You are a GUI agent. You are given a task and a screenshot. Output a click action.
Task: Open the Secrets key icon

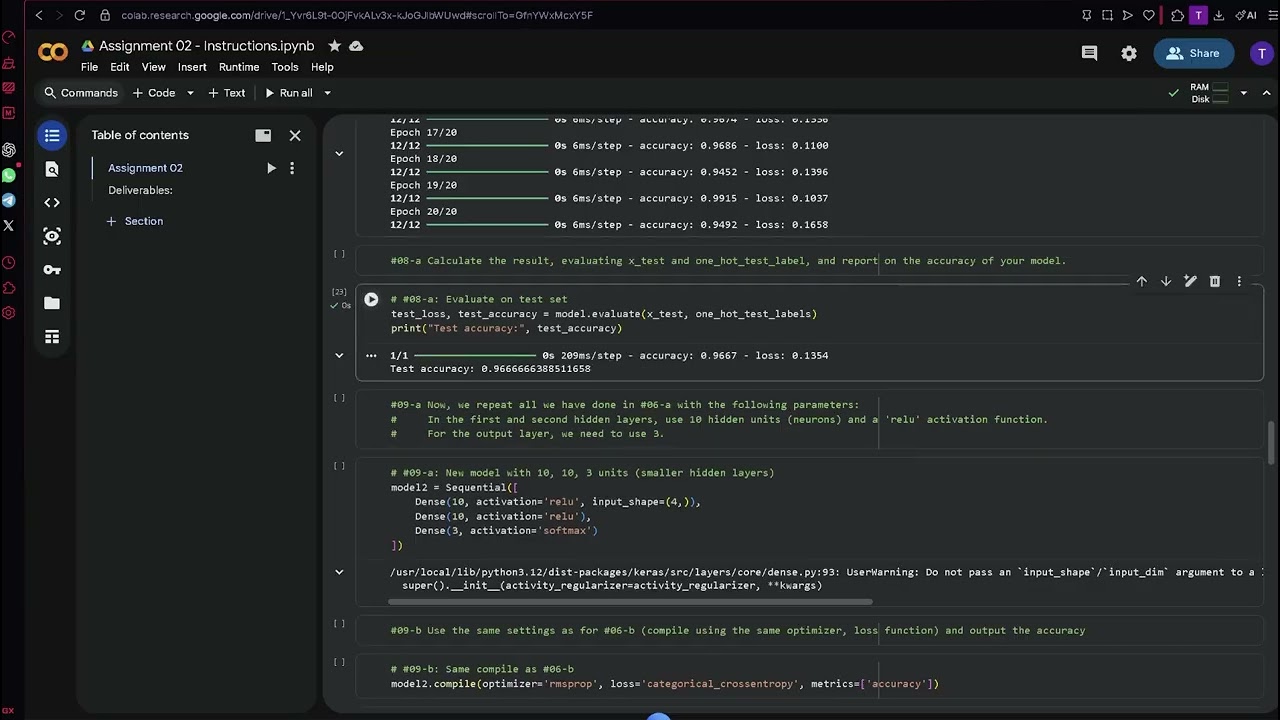pyautogui.click(x=52, y=270)
